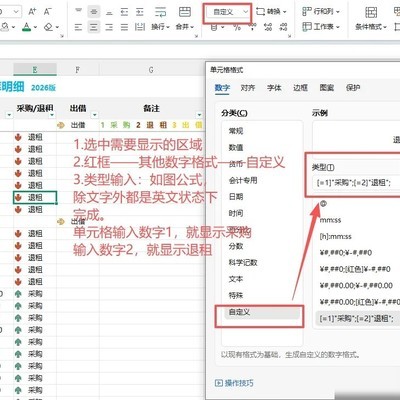Increase font size with A+ icon
400x400 pixels.
tap(32, 12)
